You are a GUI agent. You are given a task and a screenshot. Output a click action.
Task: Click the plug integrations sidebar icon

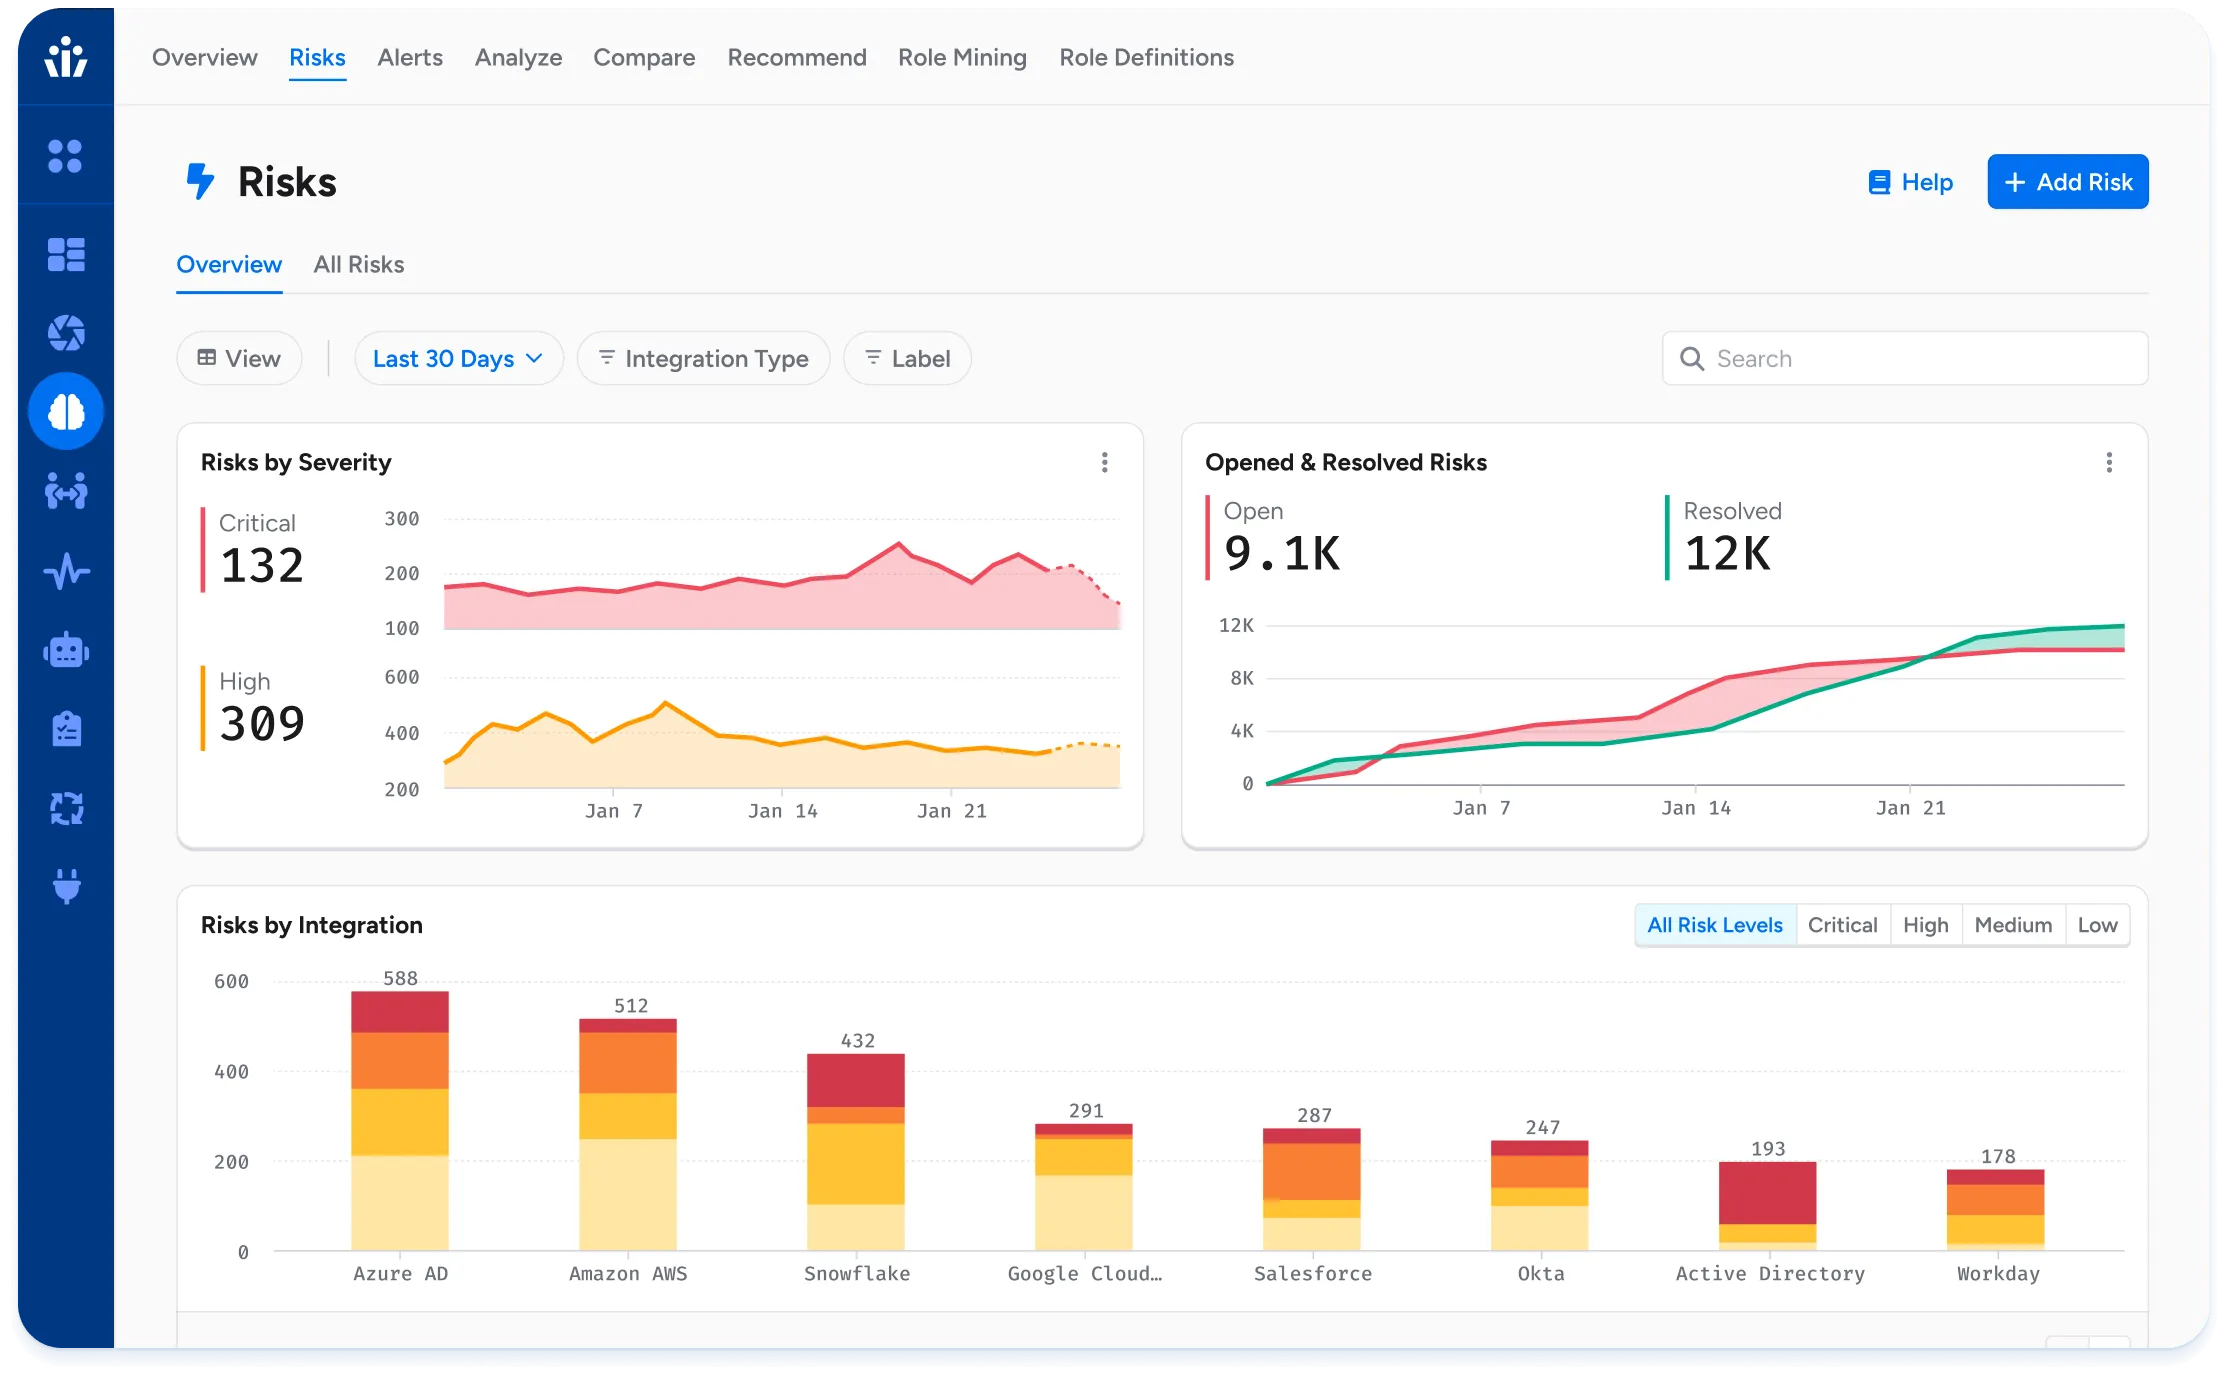click(66, 886)
